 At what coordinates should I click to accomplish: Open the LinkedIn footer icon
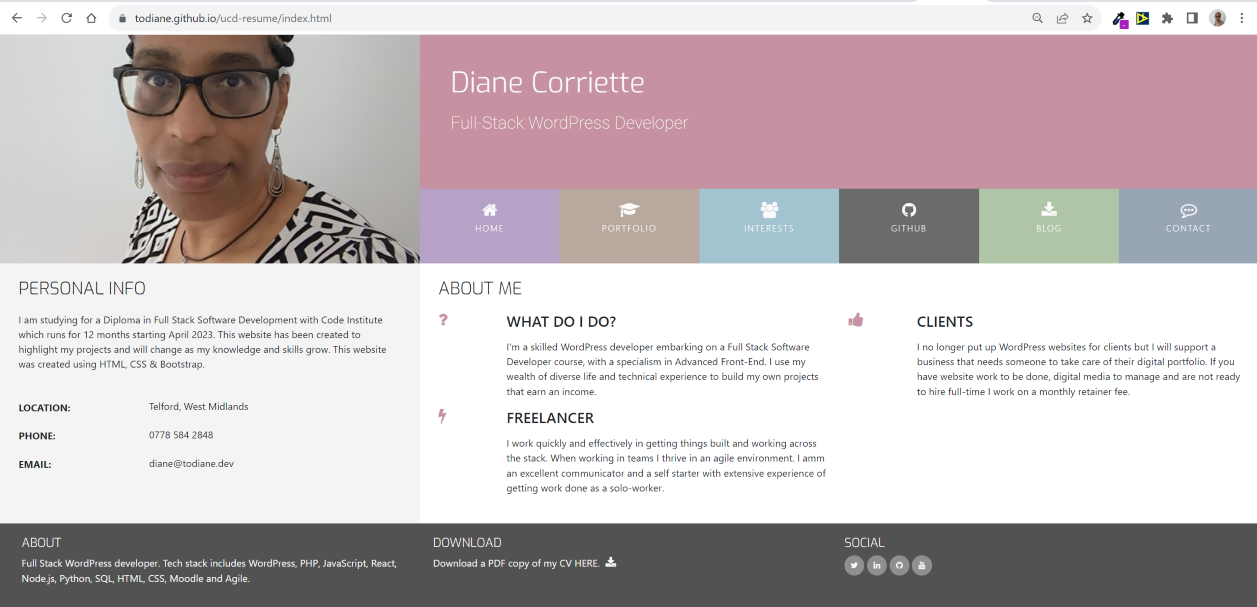point(876,565)
